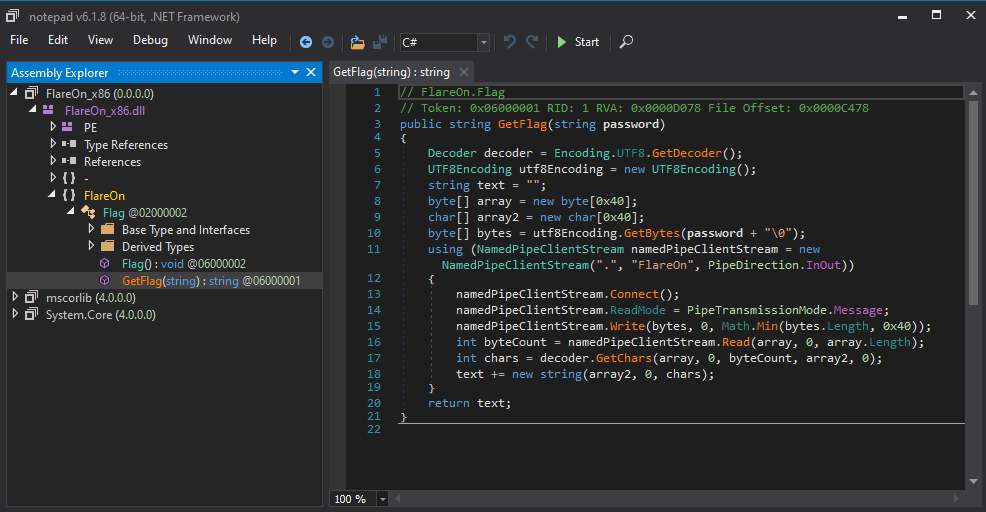The height and width of the screenshot is (512, 986).
Task: Maximize the notepad window
Action: [x=936, y=15]
